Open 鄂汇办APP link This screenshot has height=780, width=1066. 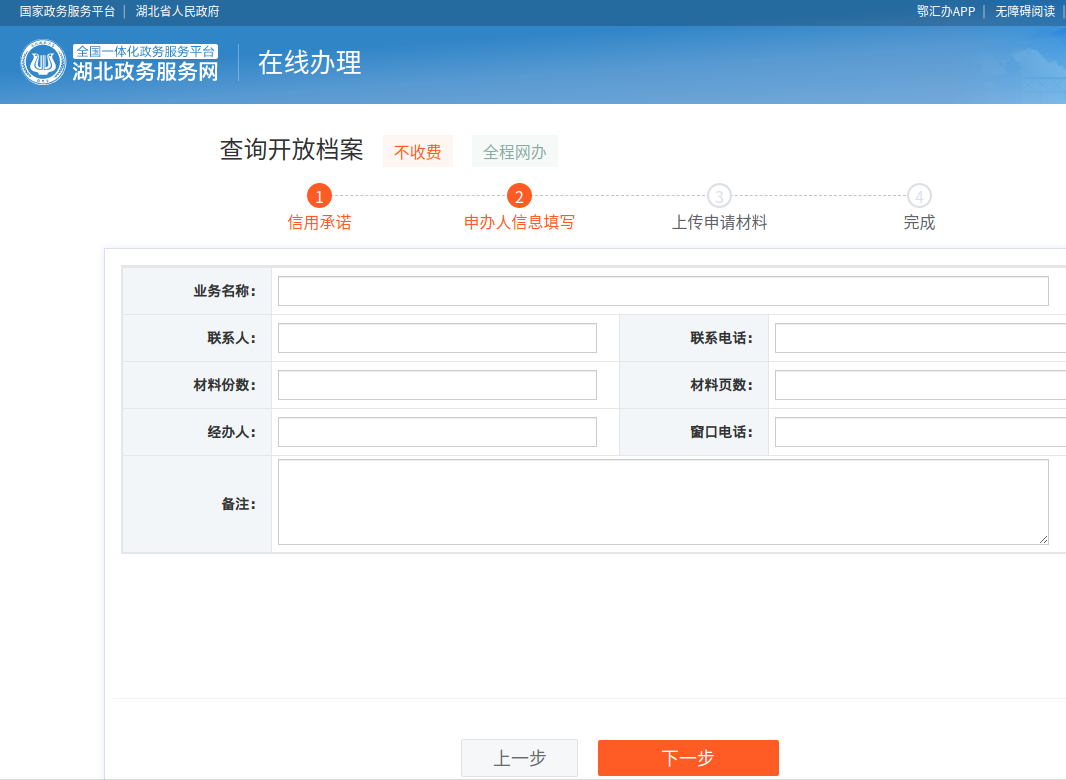pos(945,11)
